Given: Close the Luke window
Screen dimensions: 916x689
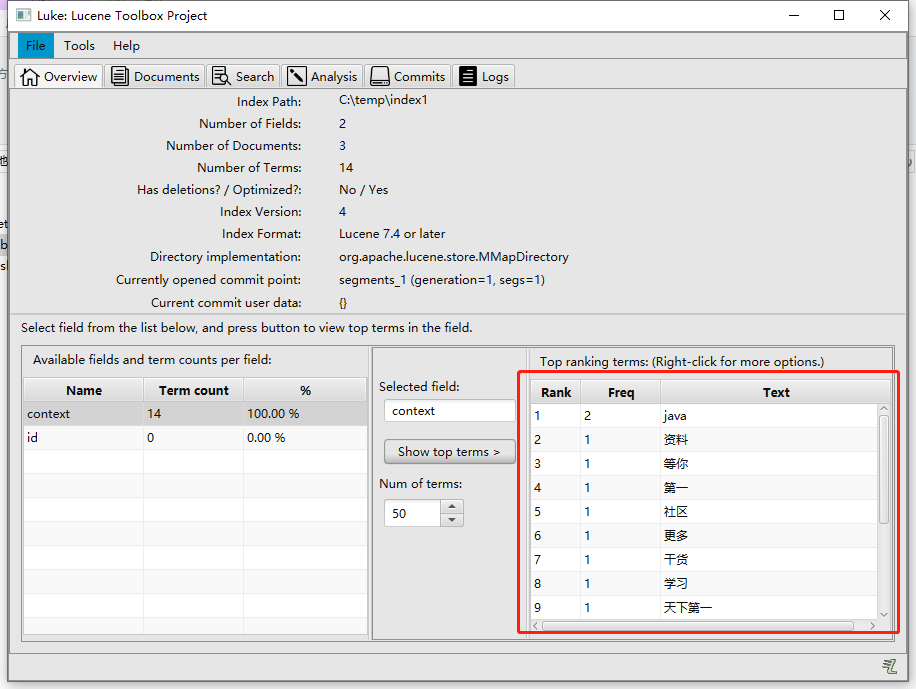Looking at the screenshot, I should coord(884,15).
